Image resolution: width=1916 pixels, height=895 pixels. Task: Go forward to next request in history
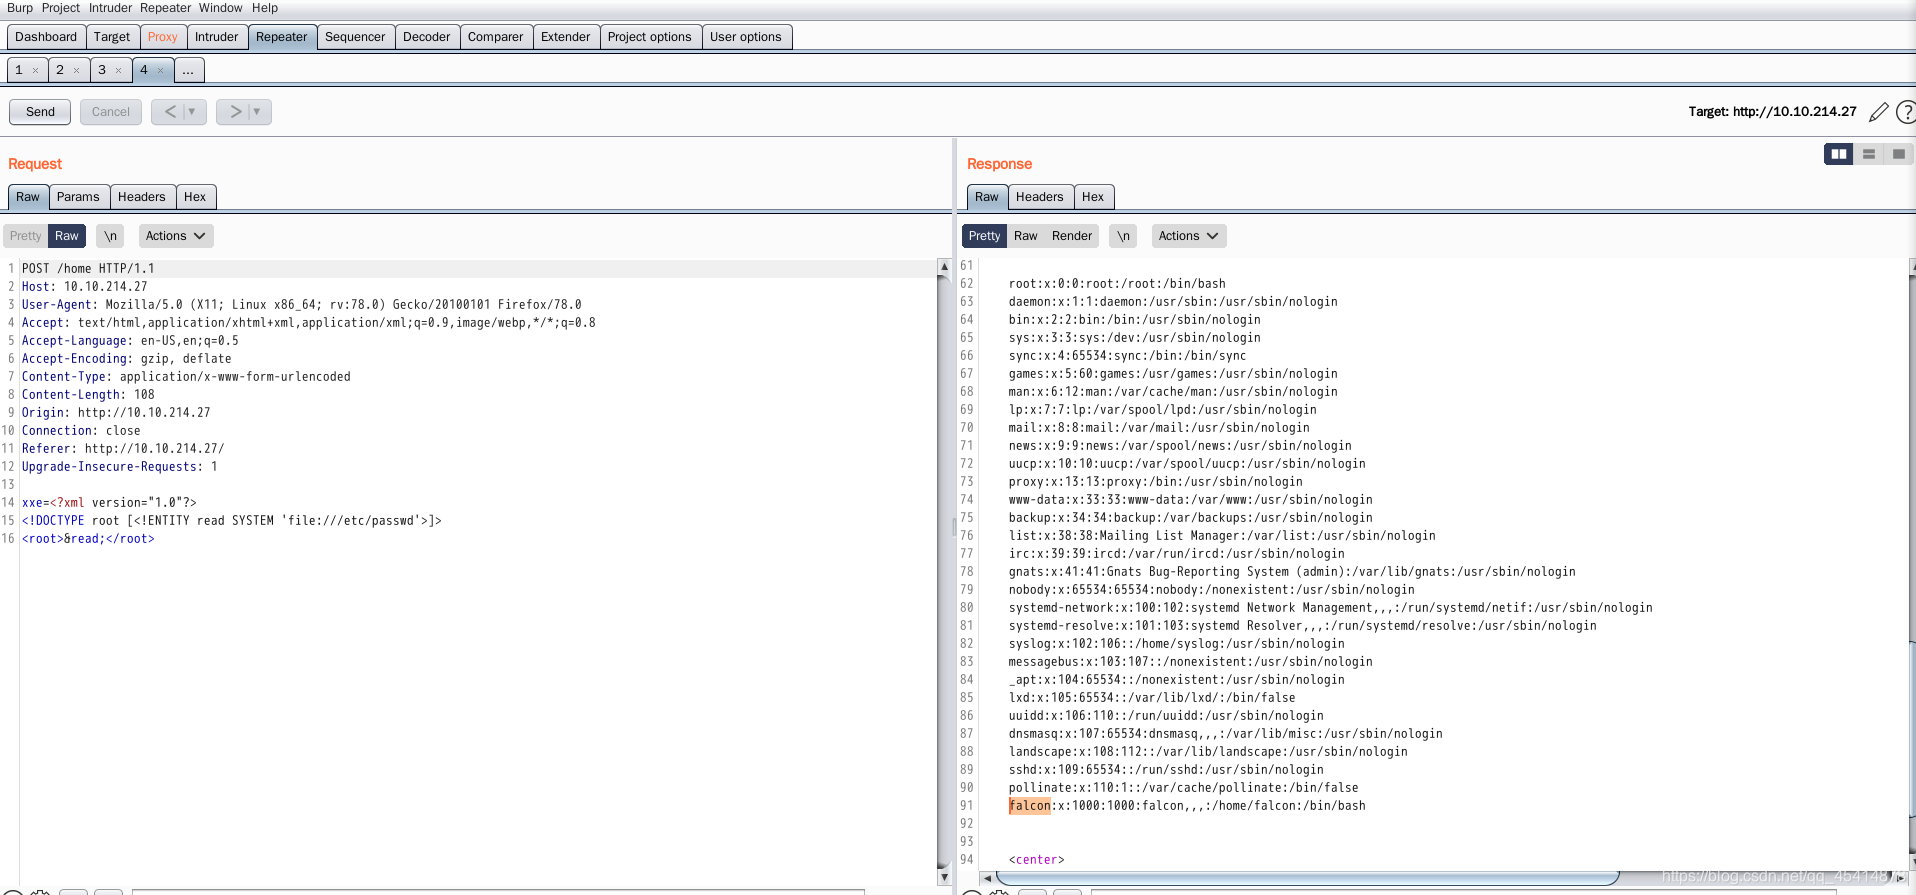click(x=235, y=112)
